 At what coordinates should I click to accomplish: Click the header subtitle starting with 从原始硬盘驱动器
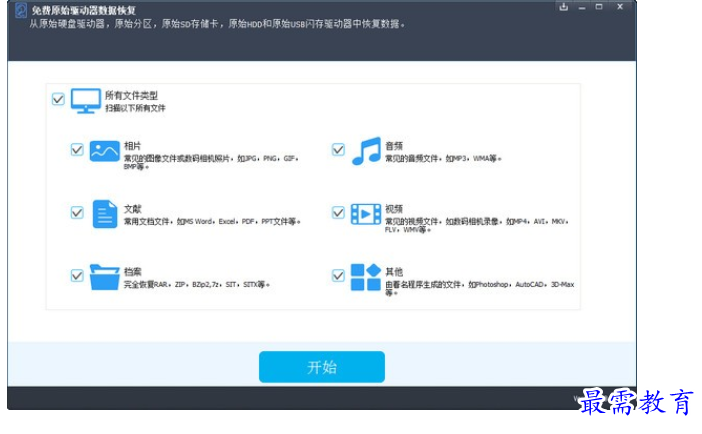click(x=217, y=24)
